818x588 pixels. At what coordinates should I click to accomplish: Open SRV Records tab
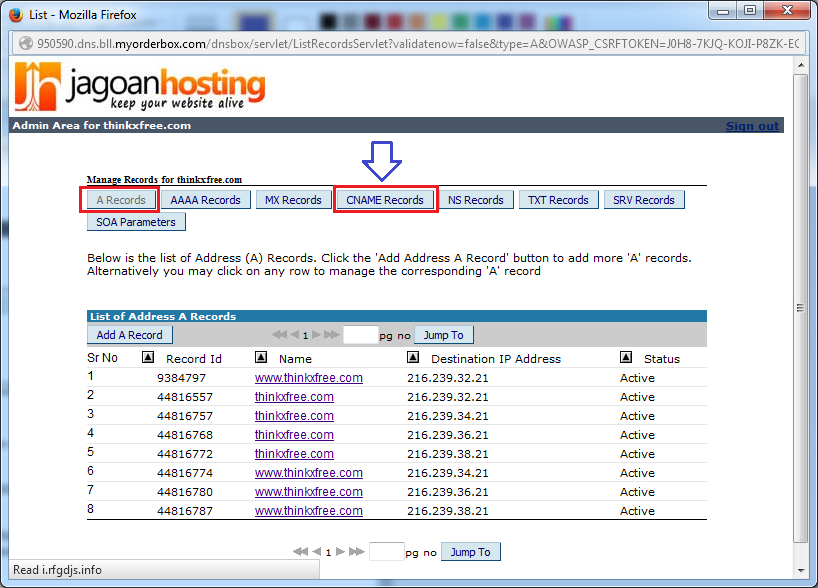pyautogui.click(x=644, y=200)
